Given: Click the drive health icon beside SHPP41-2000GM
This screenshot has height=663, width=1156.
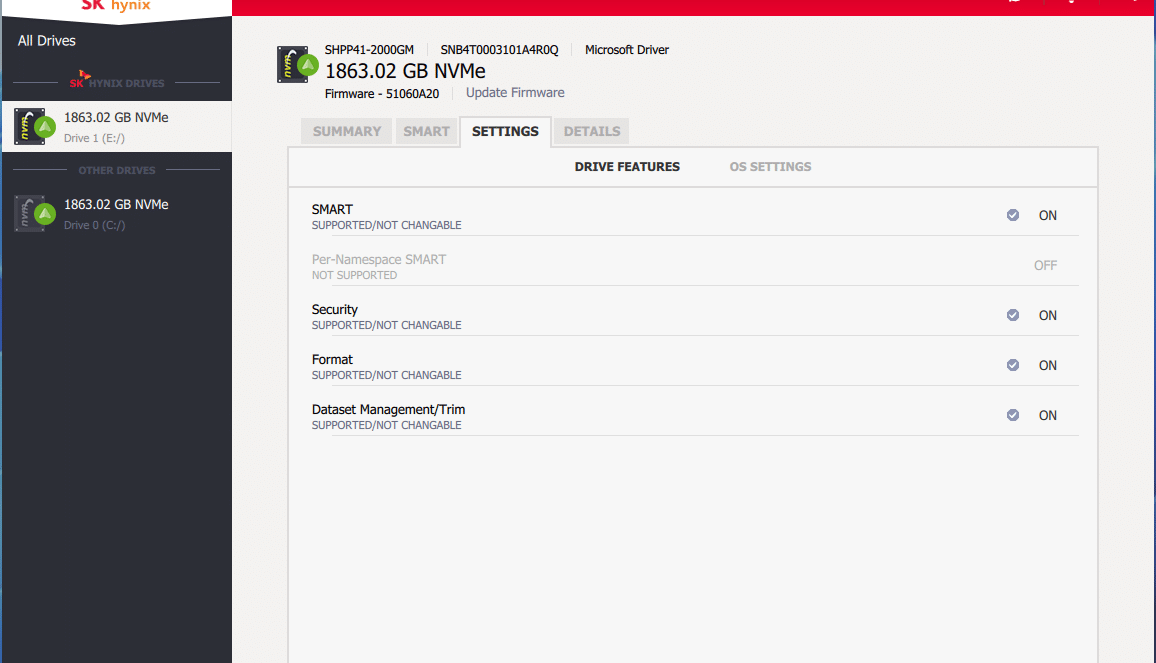Looking at the screenshot, I should click(x=298, y=65).
